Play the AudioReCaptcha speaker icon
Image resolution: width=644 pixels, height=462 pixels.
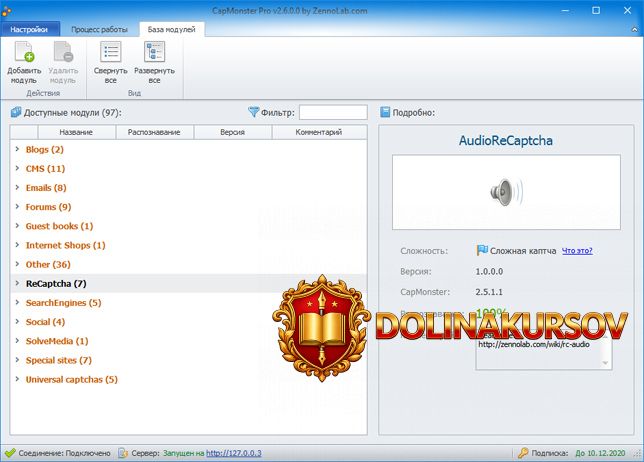click(x=500, y=191)
